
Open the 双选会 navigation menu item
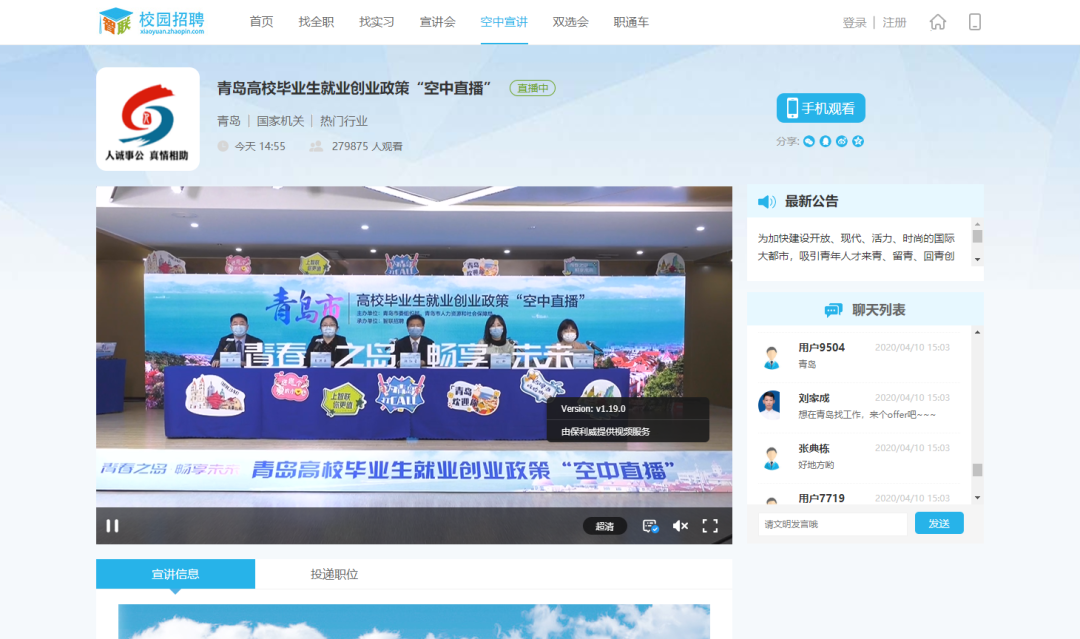pyautogui.click(x=570, y=22)
